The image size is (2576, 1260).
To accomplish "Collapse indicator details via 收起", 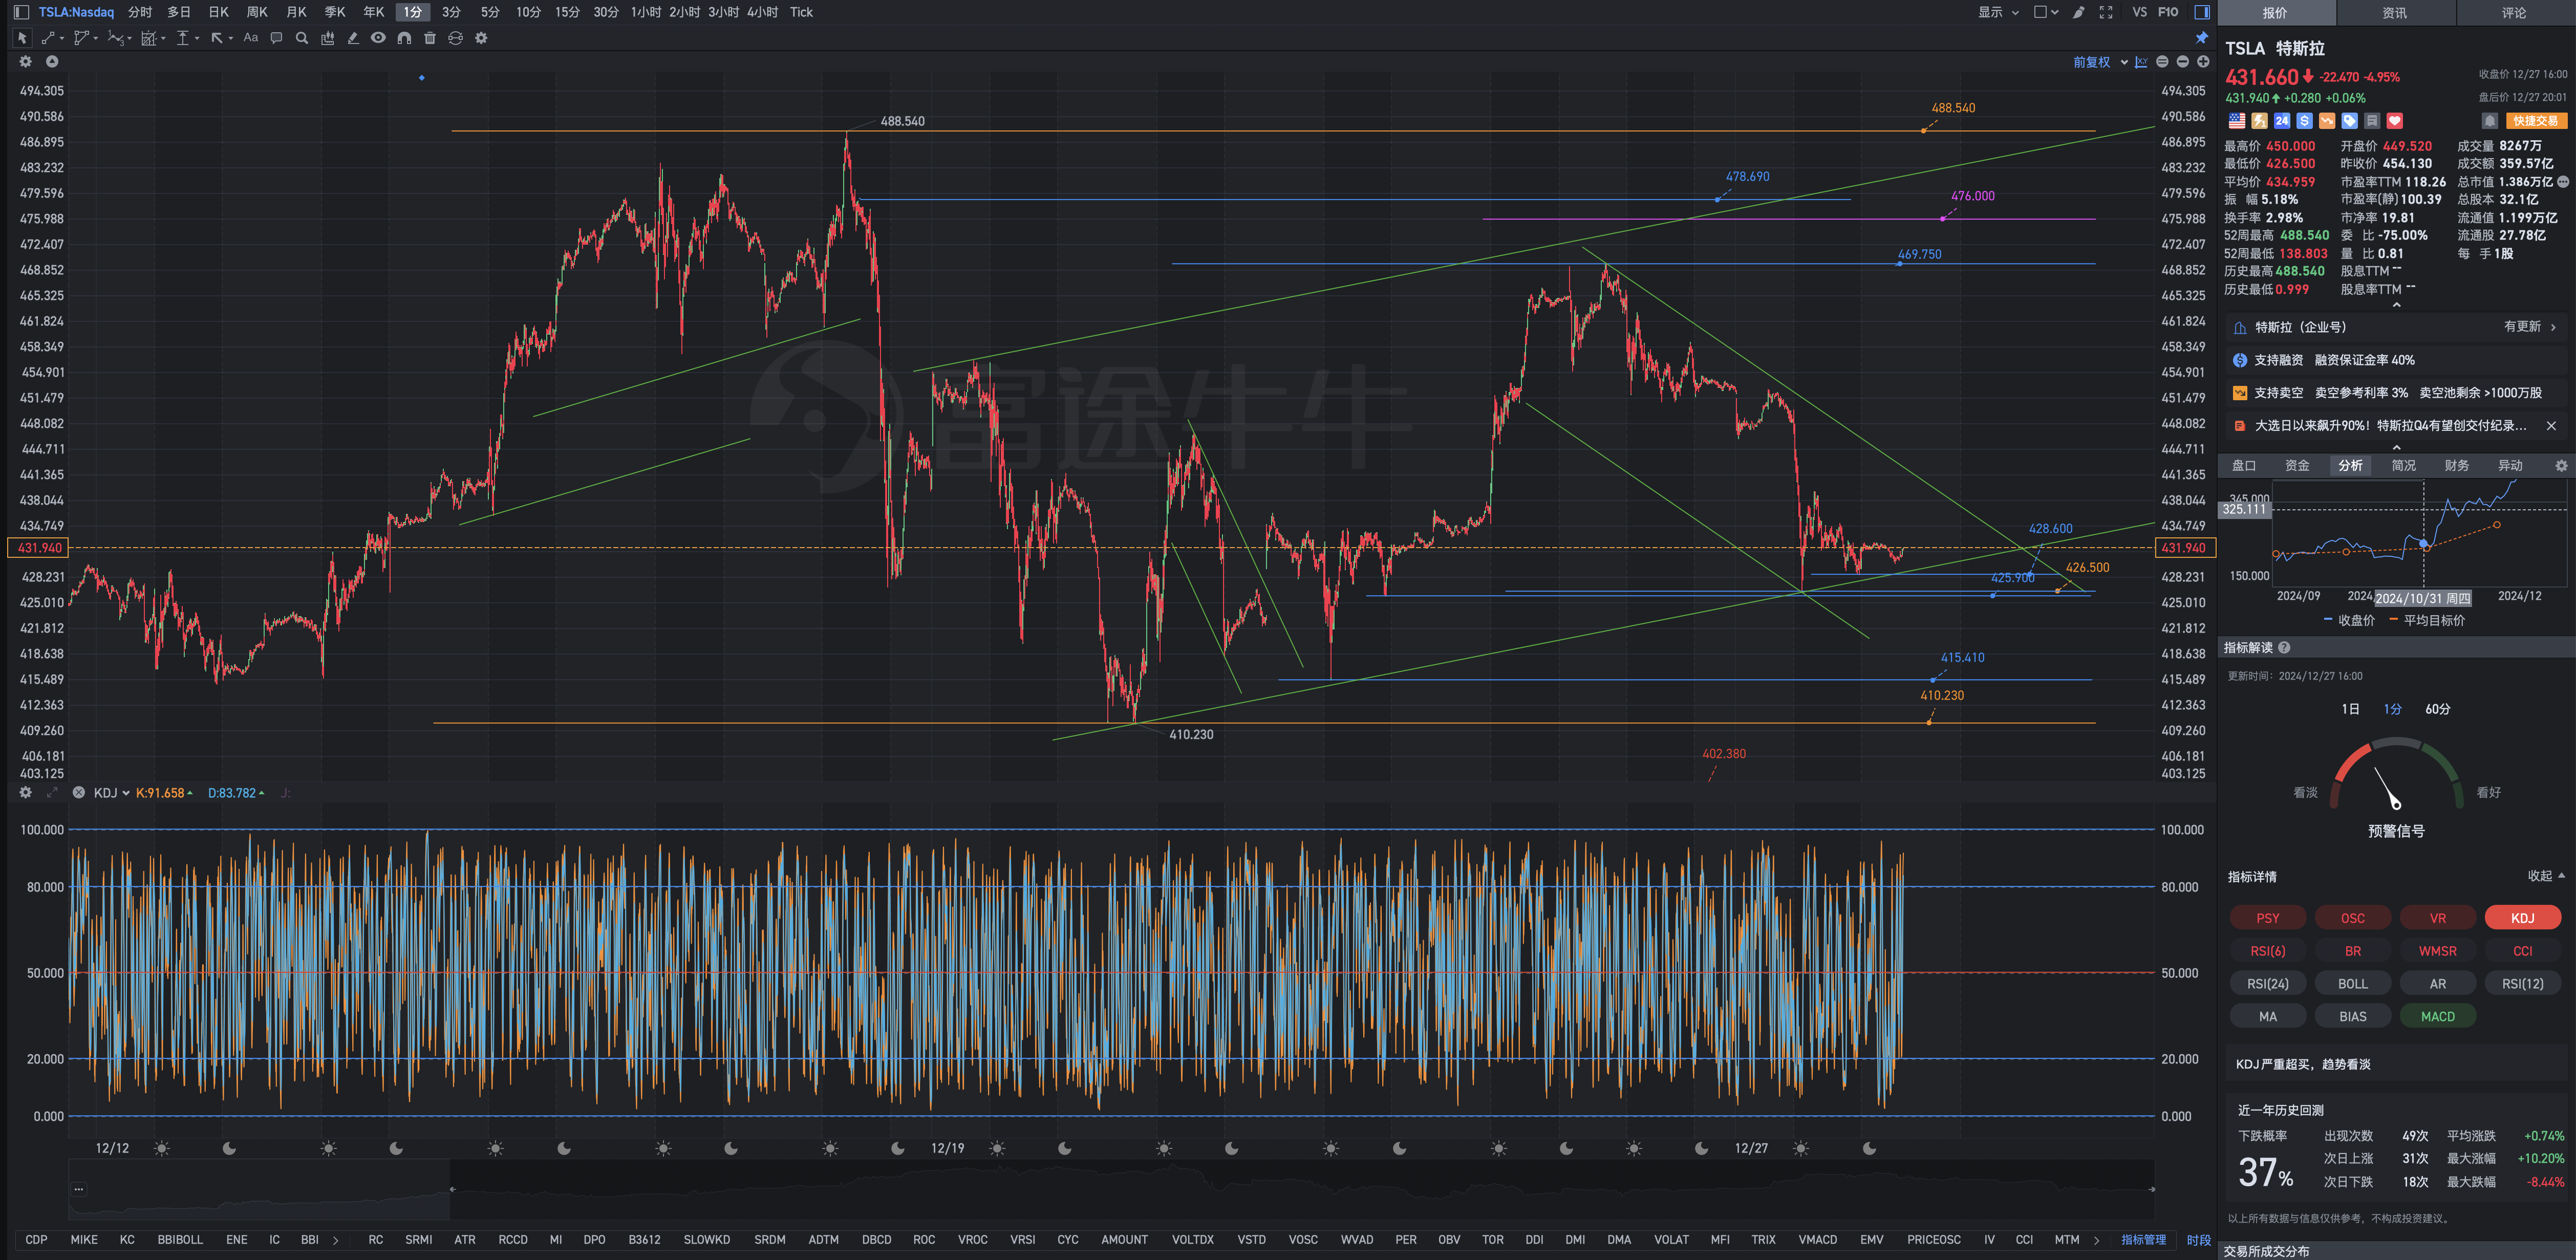I will click(2546, 876).
